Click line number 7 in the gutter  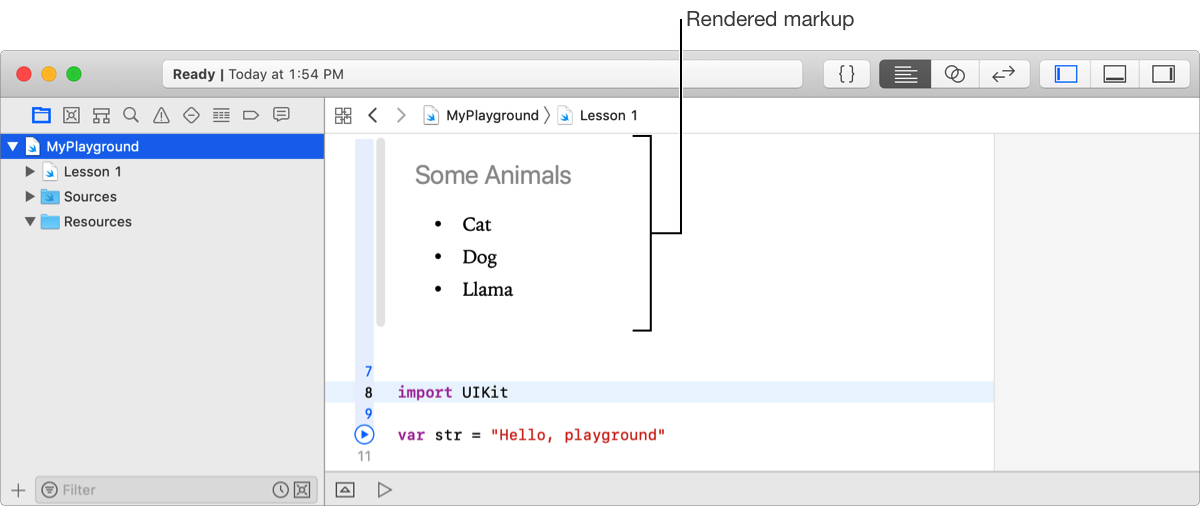point(368,371)
